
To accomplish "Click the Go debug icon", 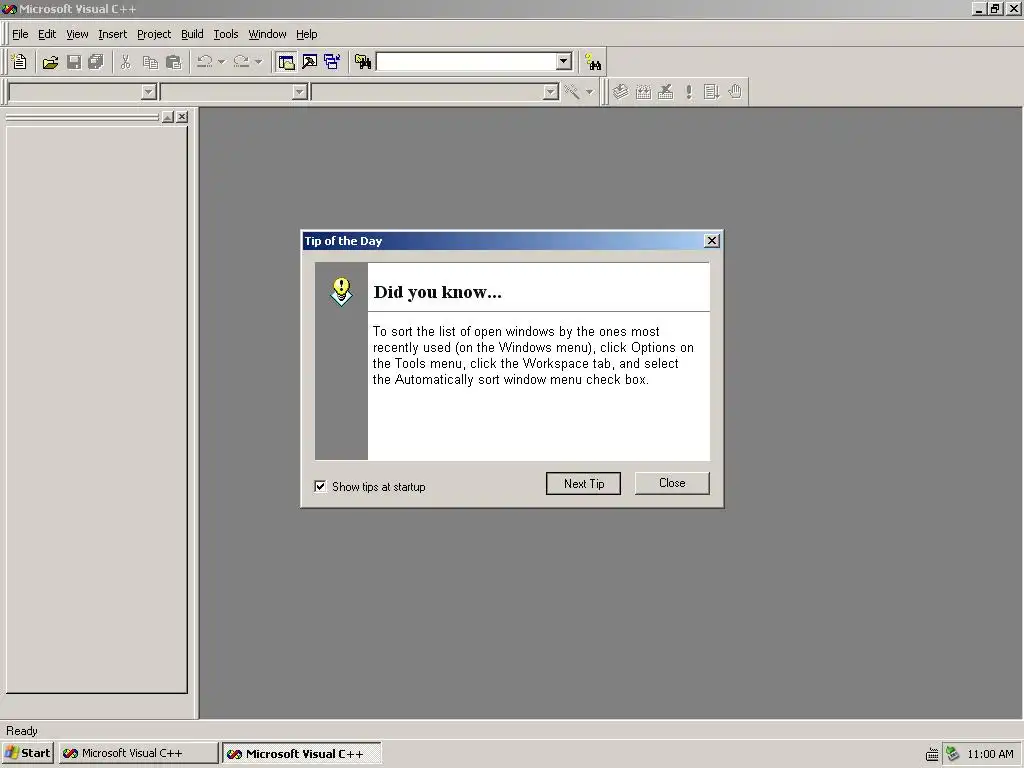I will pos(711,91).
